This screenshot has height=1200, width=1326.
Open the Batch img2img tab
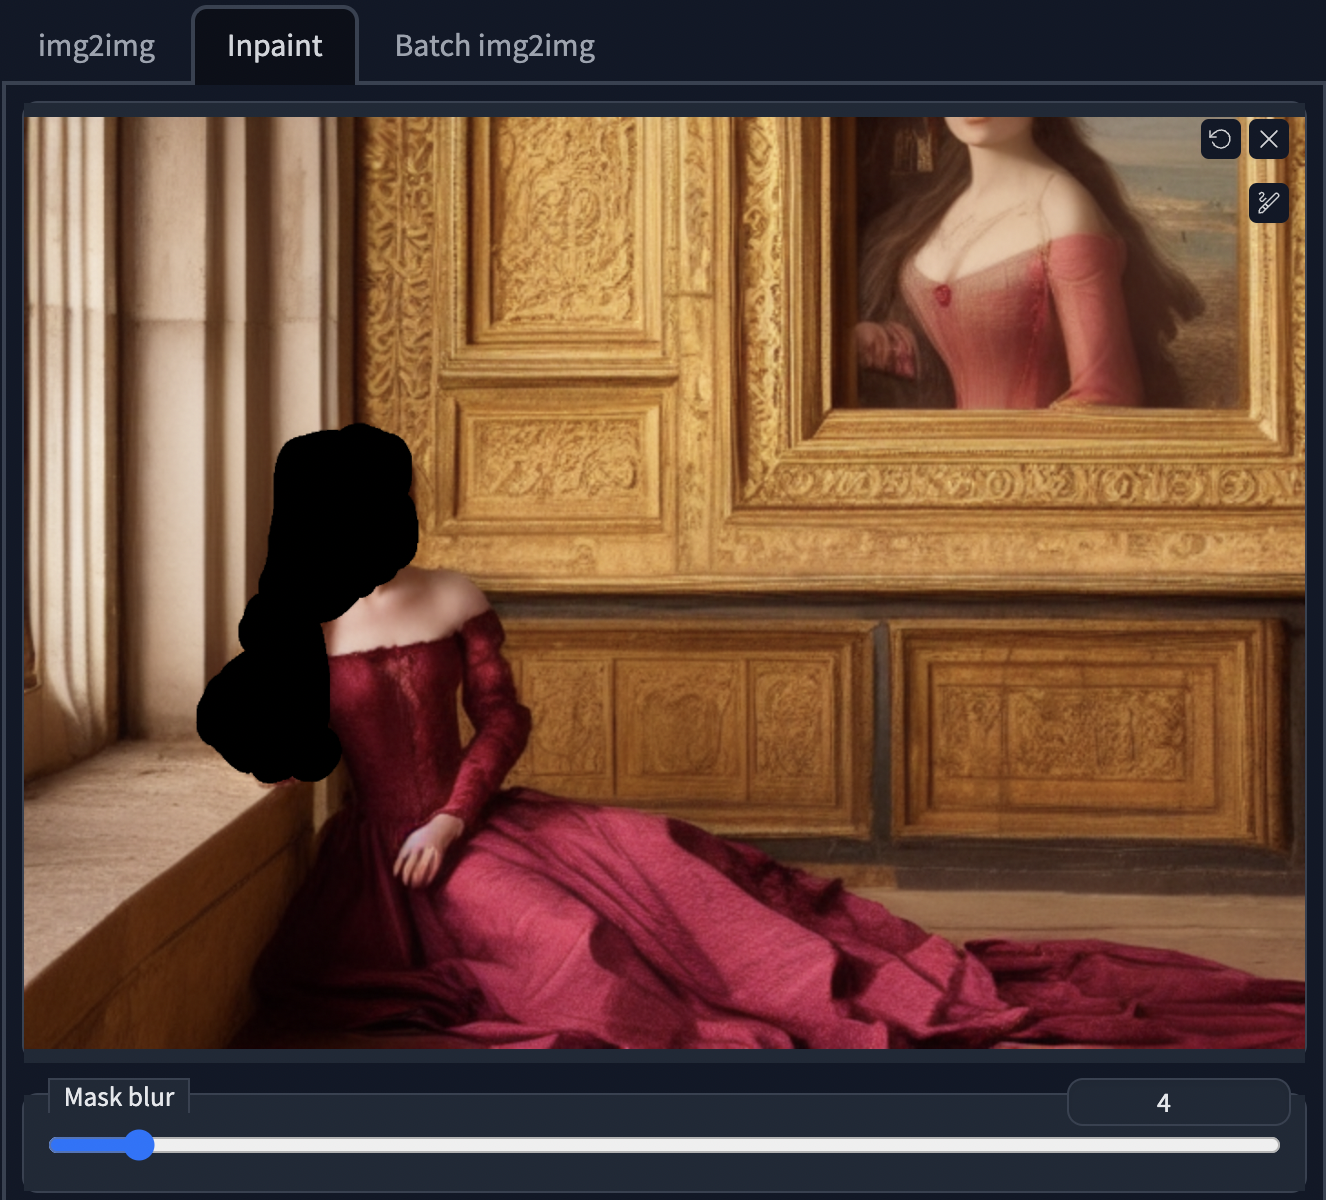click(495, 46)
